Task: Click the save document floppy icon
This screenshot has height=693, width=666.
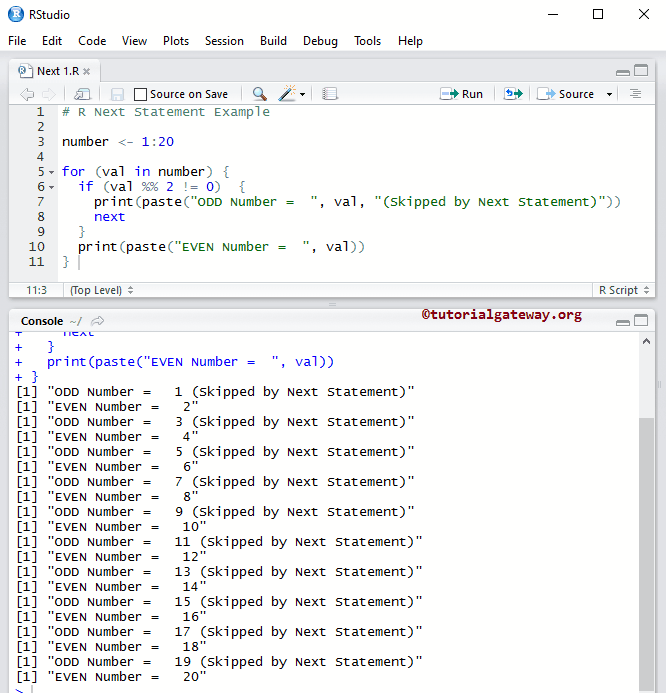Action: [117, 94]
